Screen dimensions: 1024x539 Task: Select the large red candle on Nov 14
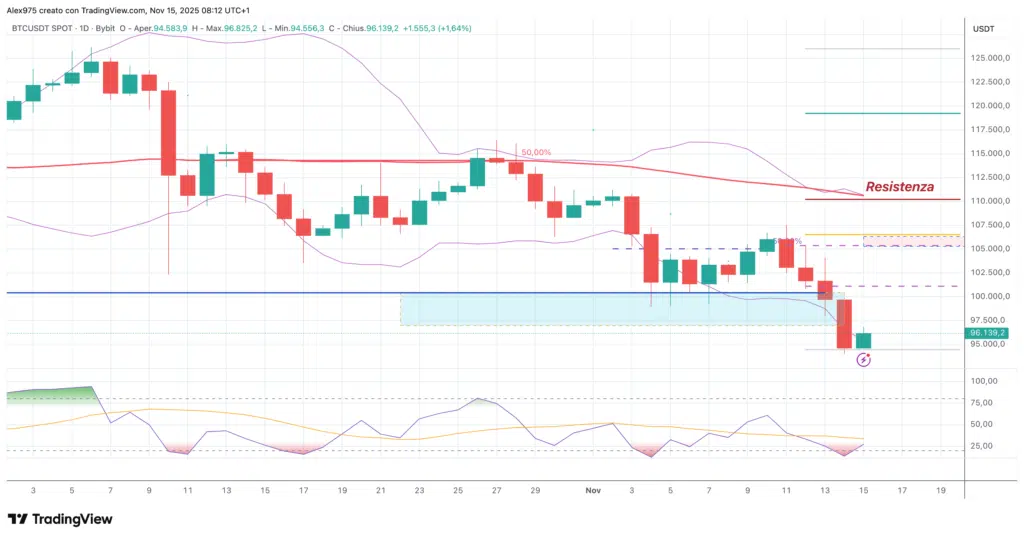pos(844,323)
